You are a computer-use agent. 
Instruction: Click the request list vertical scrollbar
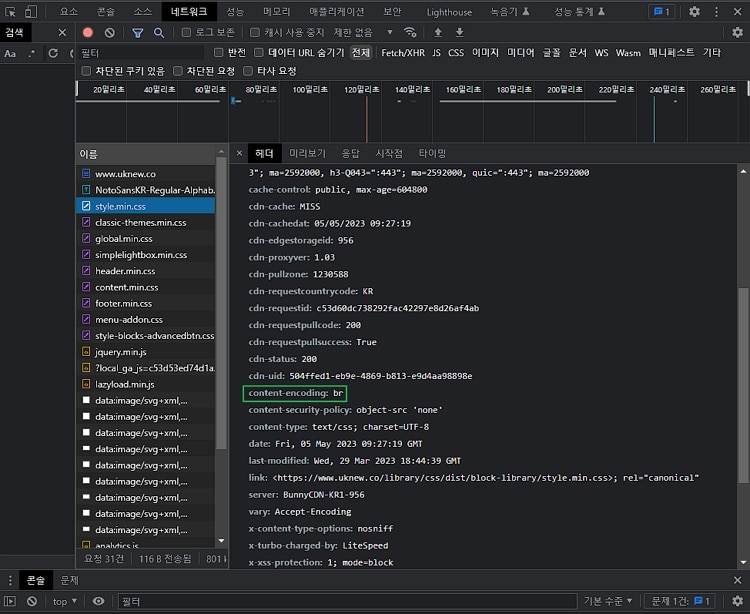(x=221, y=303)
